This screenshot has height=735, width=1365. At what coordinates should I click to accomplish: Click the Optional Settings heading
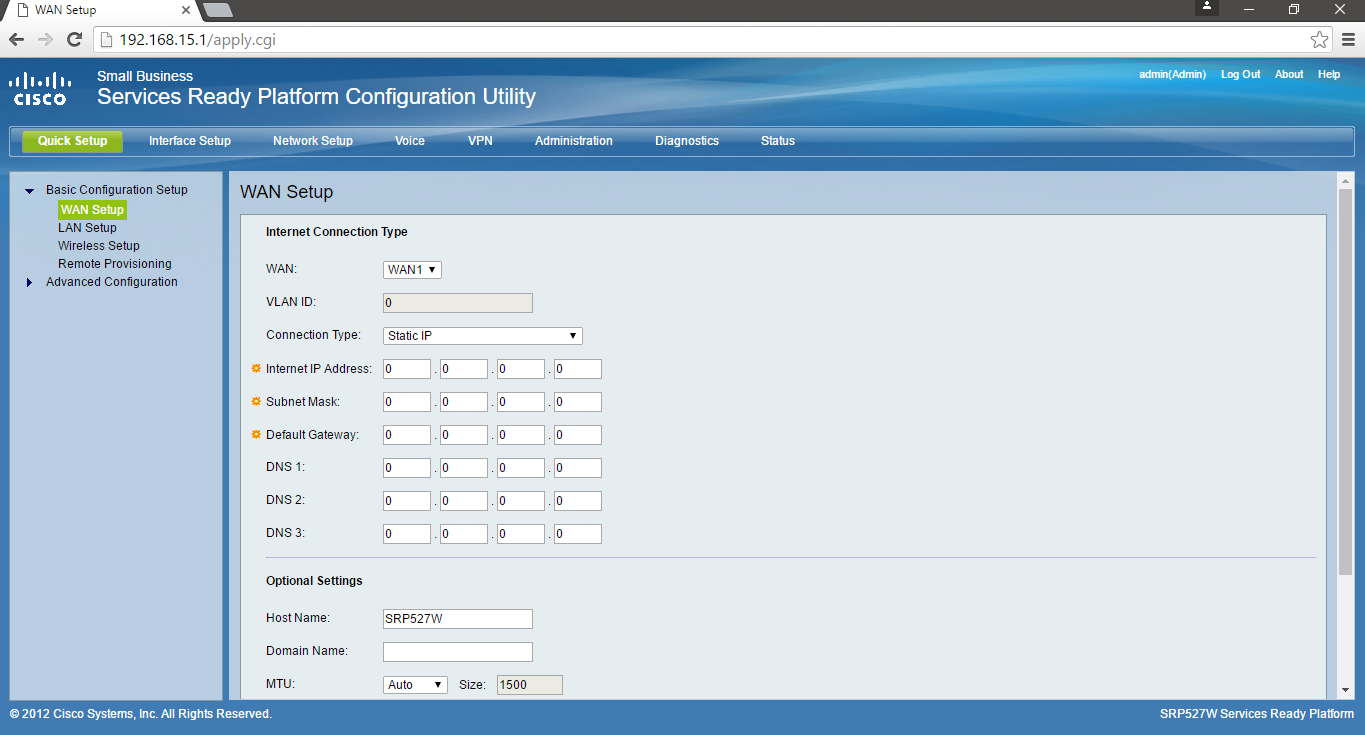pos(314,581)
